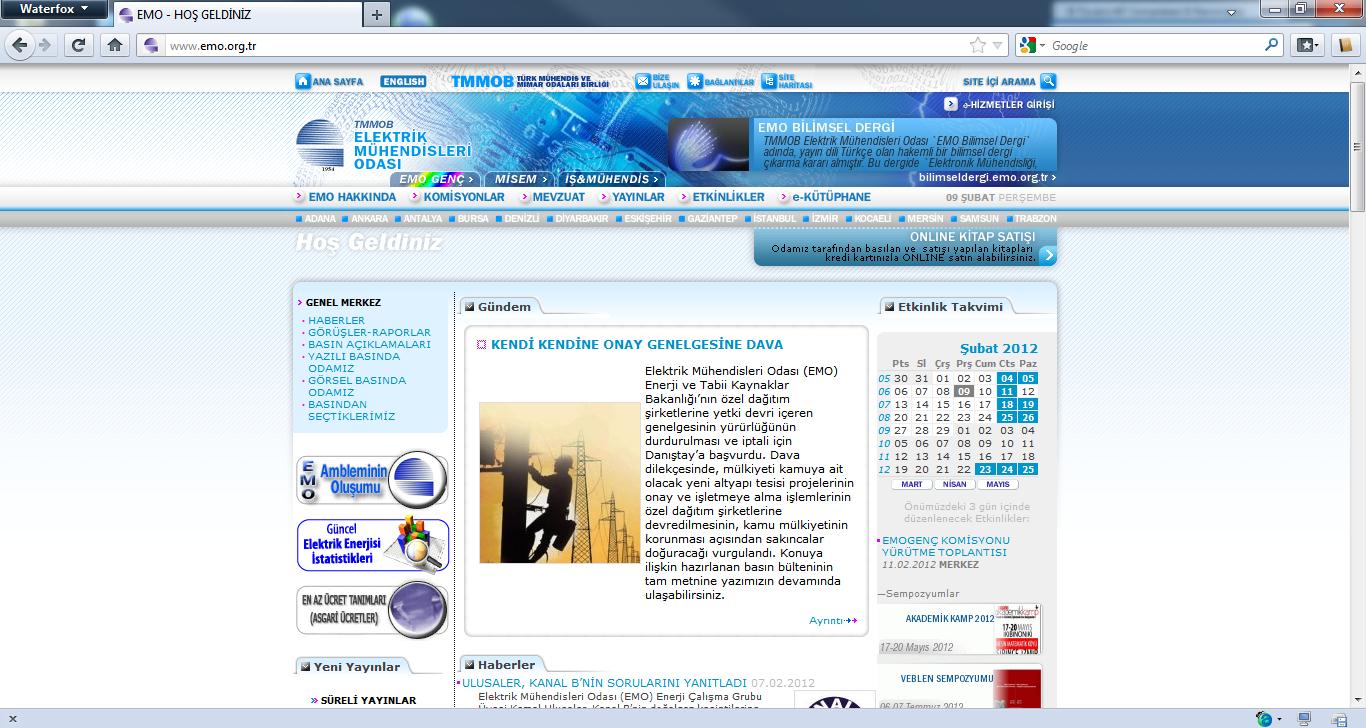Screen dimensions: 1366x728
Task: Click into the Google search box
Action: tap(1155, 45)
